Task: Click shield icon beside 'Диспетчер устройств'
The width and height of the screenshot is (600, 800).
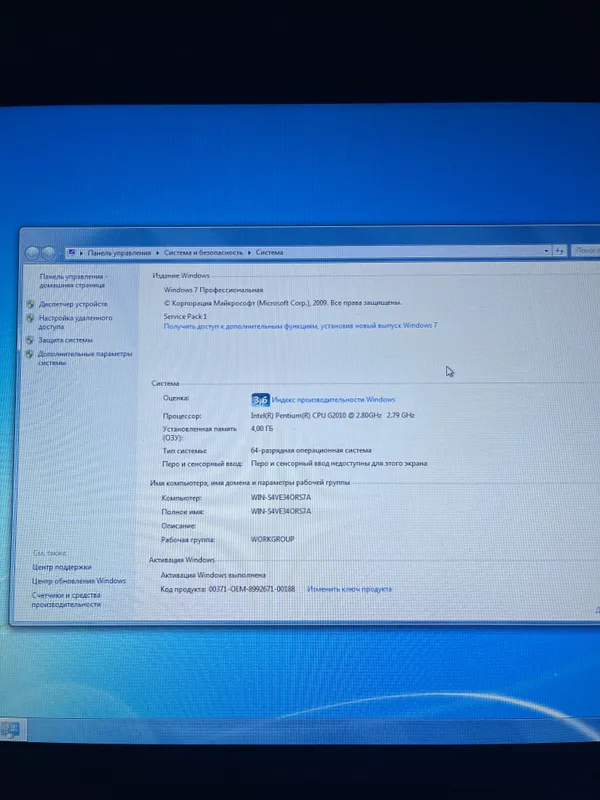Action: pyautogui.click(x=31, y=304)
